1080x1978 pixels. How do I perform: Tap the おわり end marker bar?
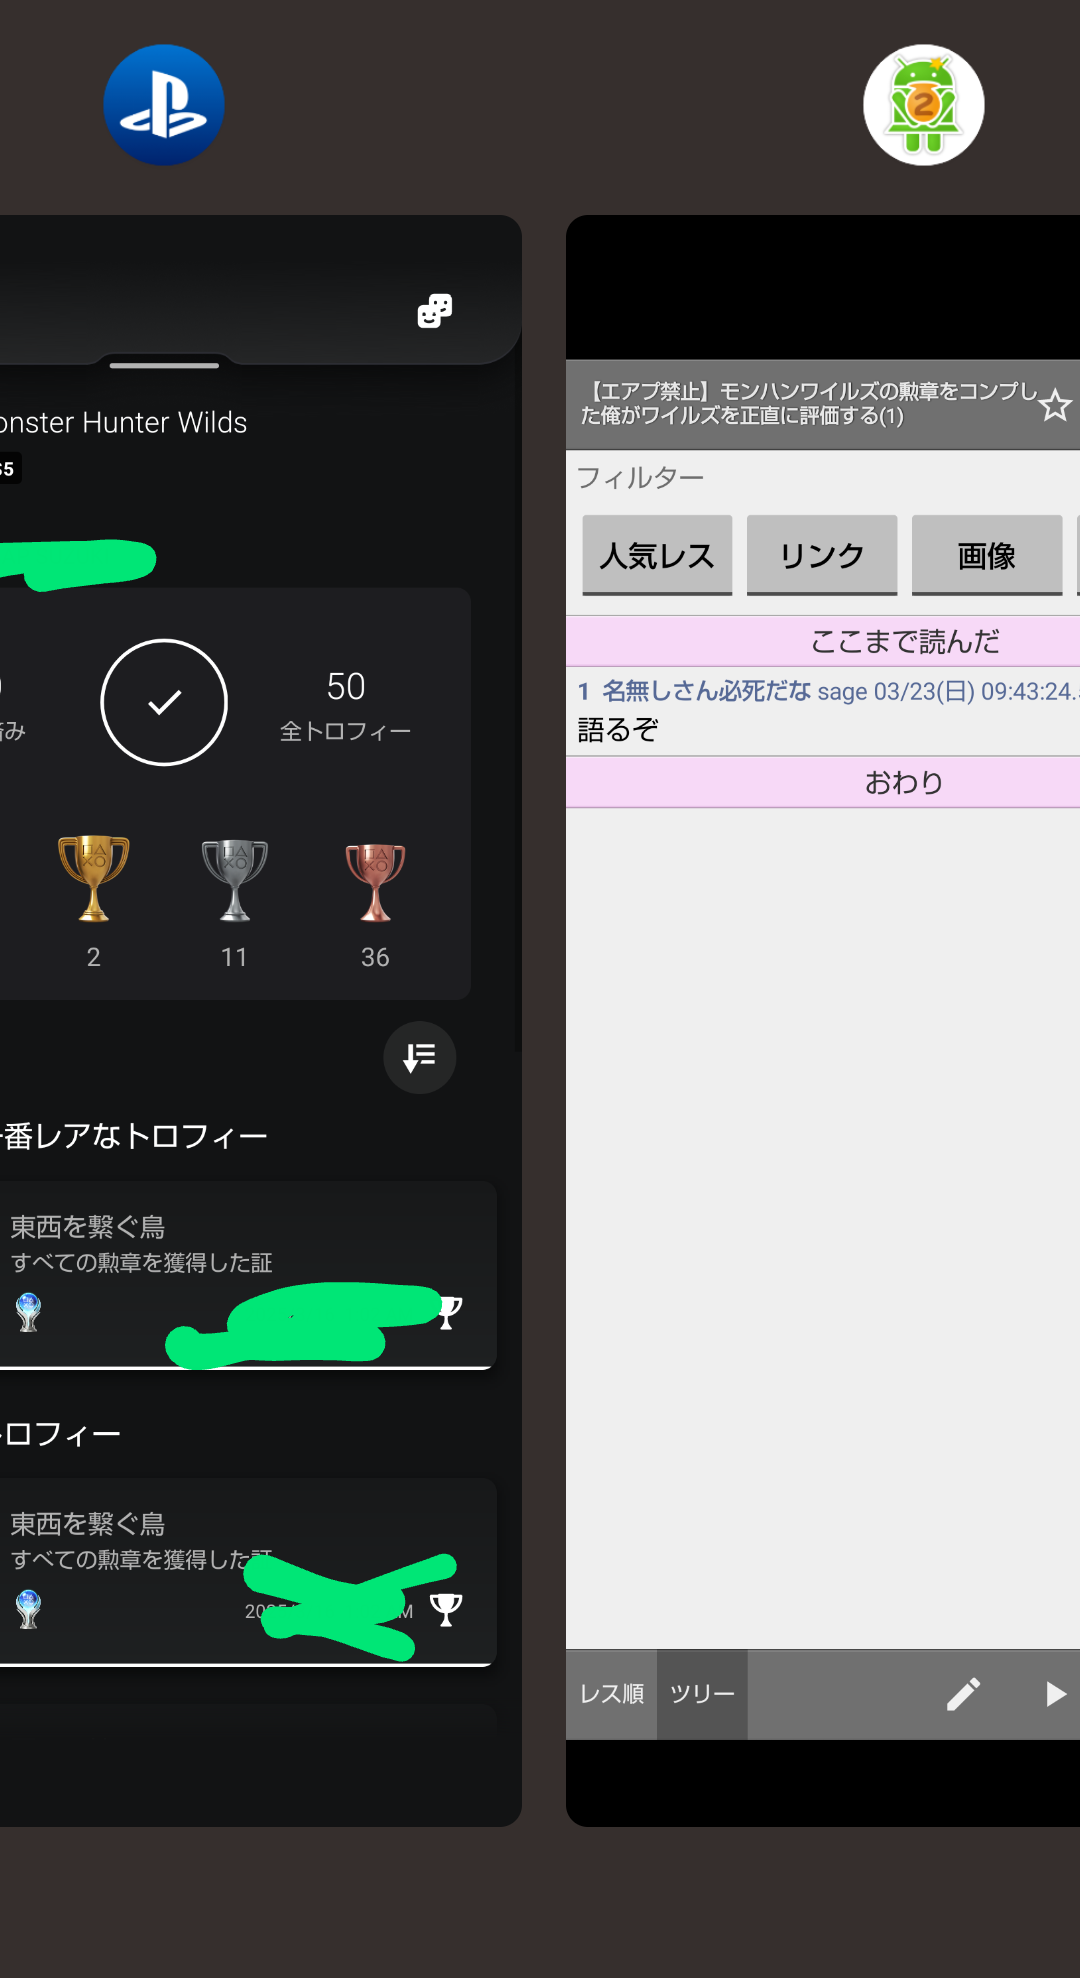pos(823,782)
